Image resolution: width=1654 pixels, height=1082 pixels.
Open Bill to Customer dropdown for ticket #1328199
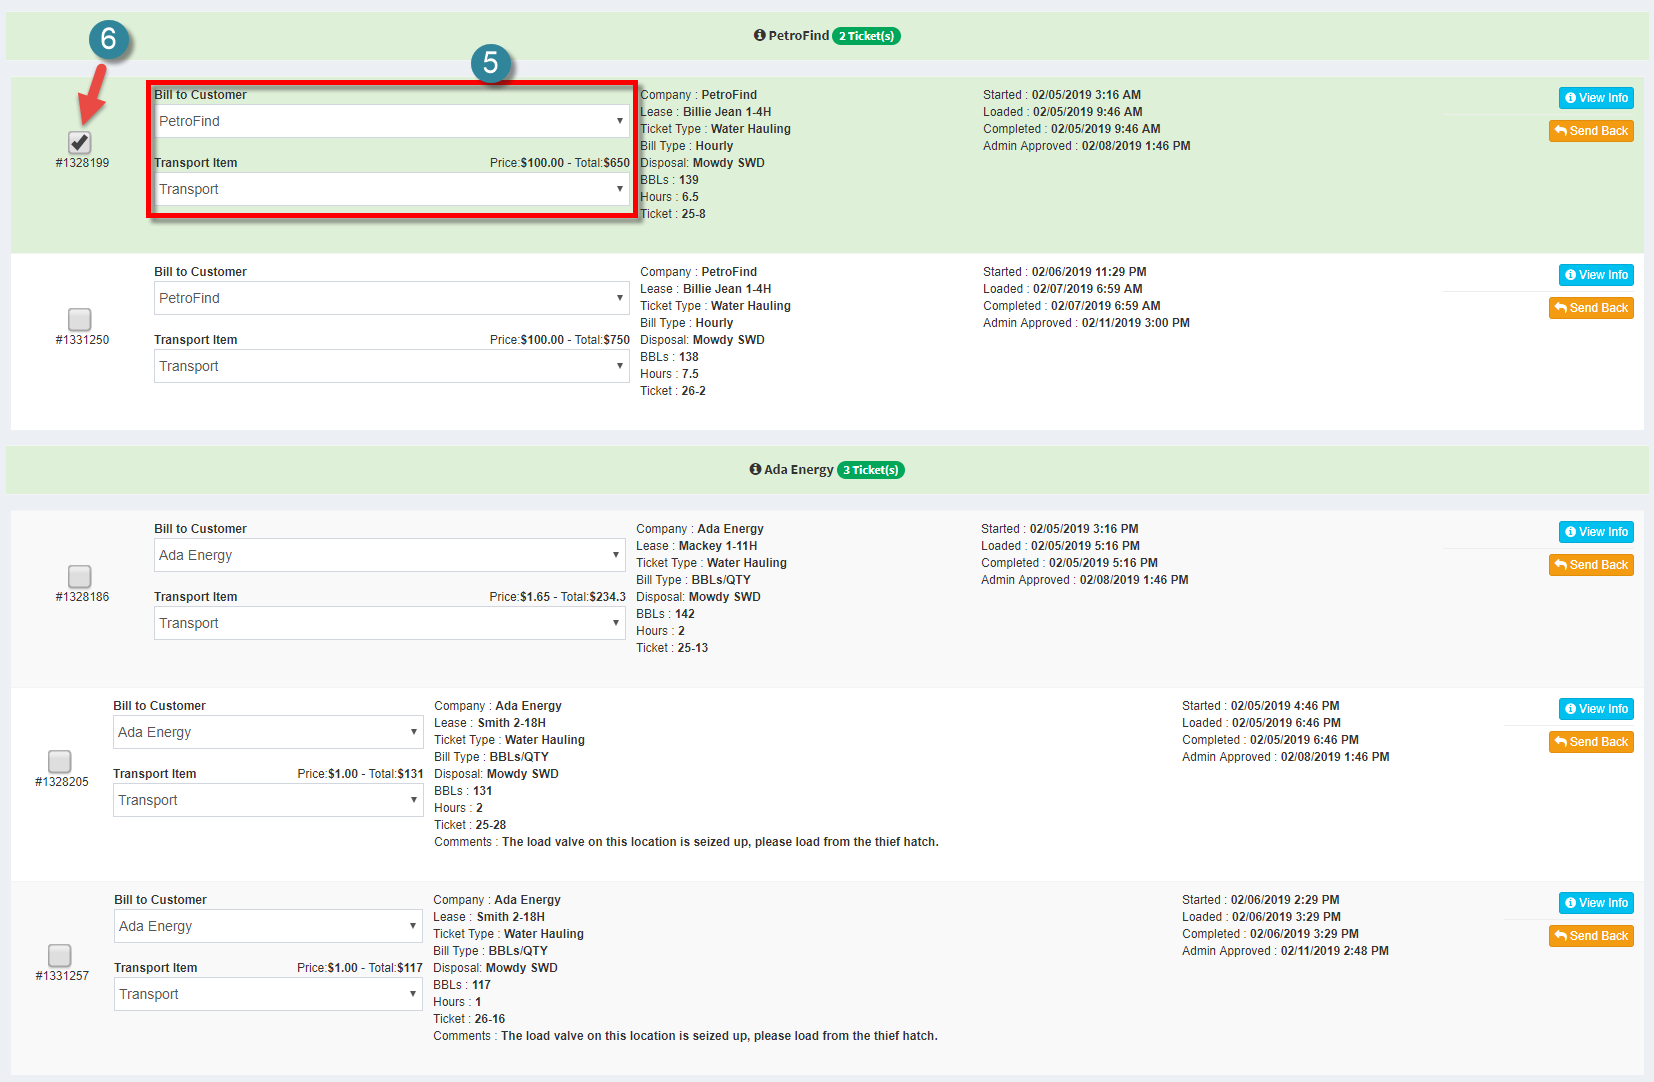pos(392,121)
